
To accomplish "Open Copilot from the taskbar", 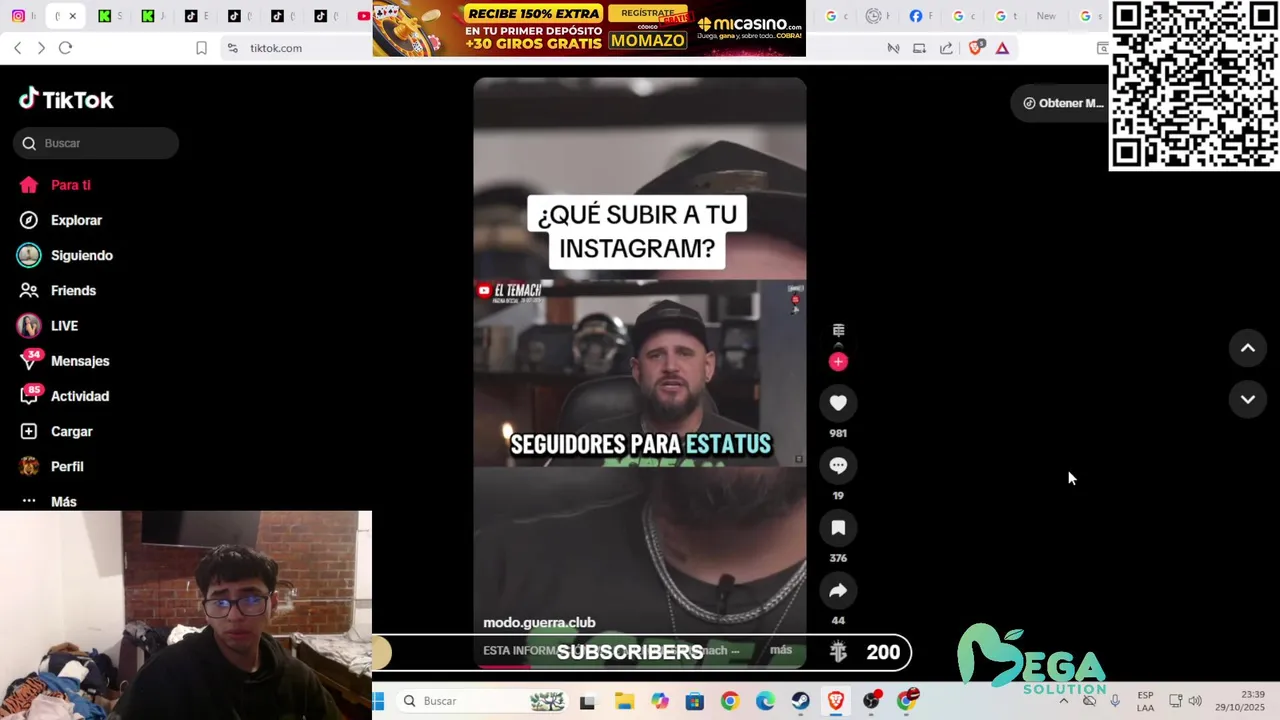I will [x=659, y=701].
